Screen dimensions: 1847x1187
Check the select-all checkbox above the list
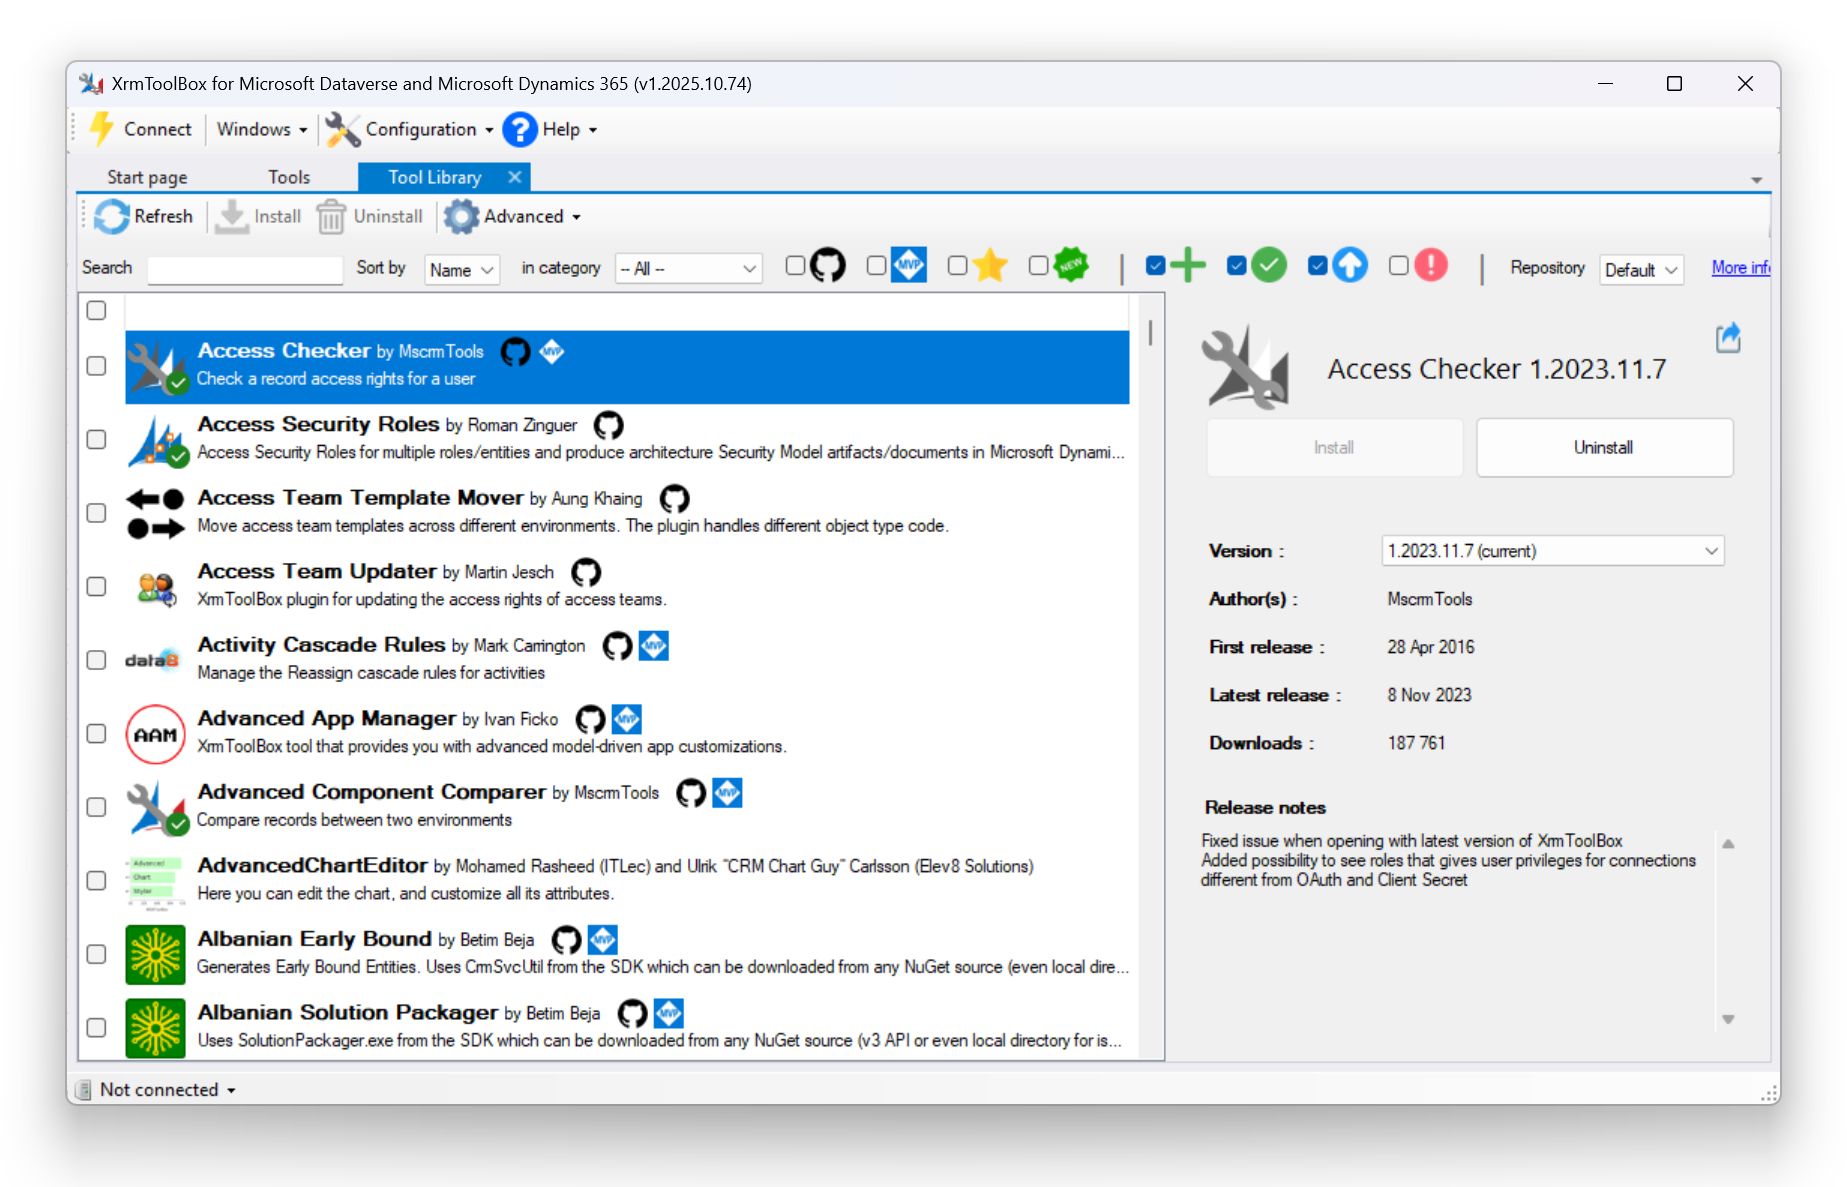tap(96, 310)
